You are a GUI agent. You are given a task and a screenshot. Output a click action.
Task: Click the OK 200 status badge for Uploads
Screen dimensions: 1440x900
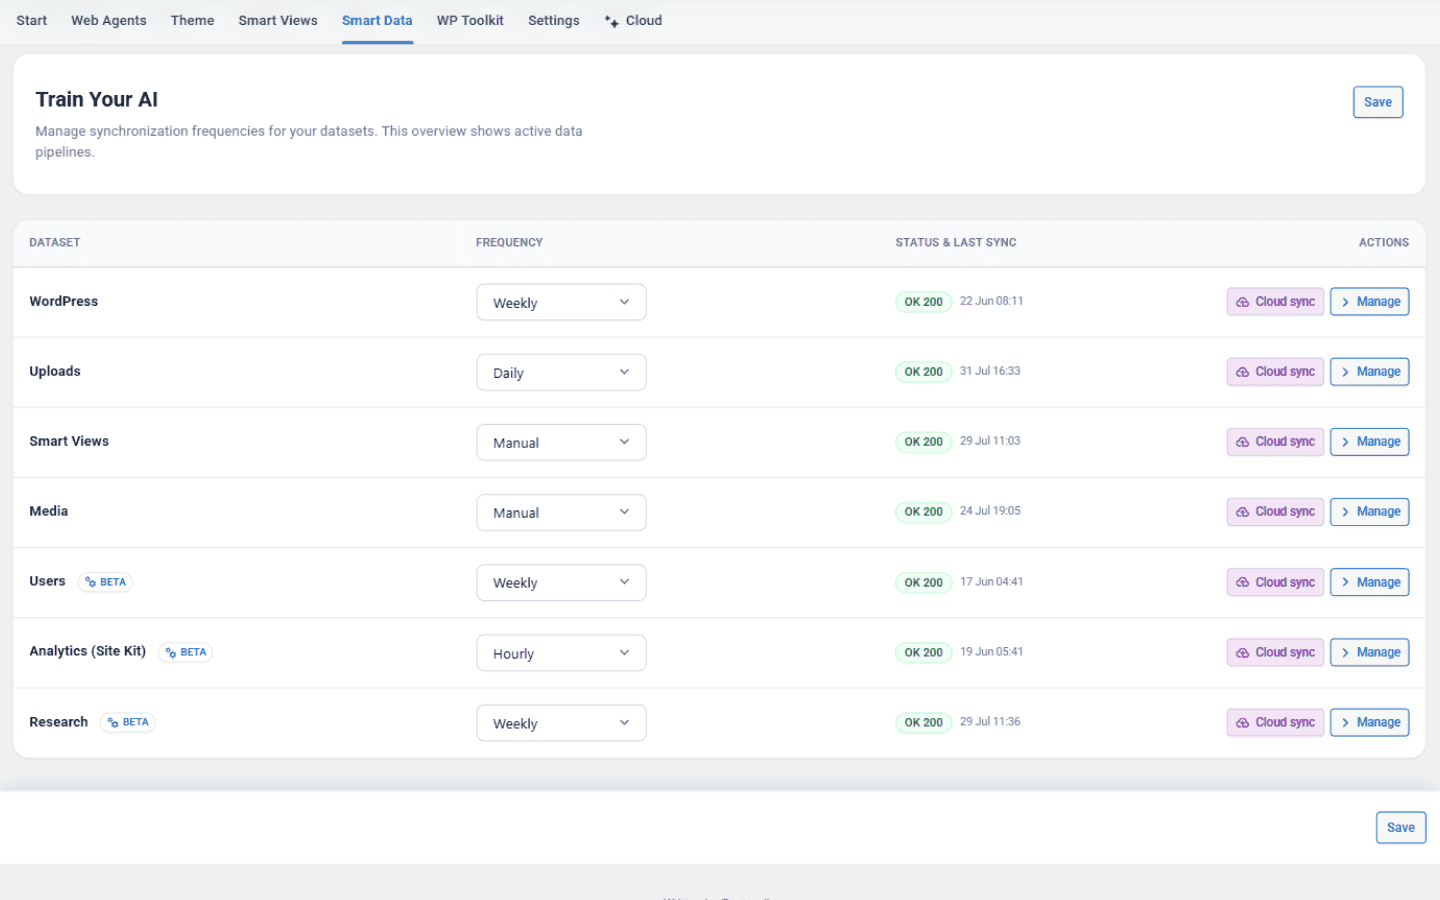point(923,372)
